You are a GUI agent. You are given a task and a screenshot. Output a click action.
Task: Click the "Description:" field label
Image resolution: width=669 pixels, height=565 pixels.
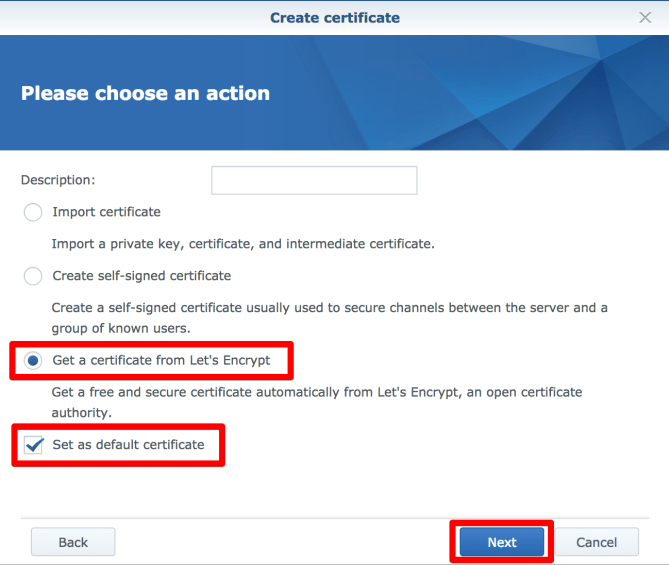point(58,180)
